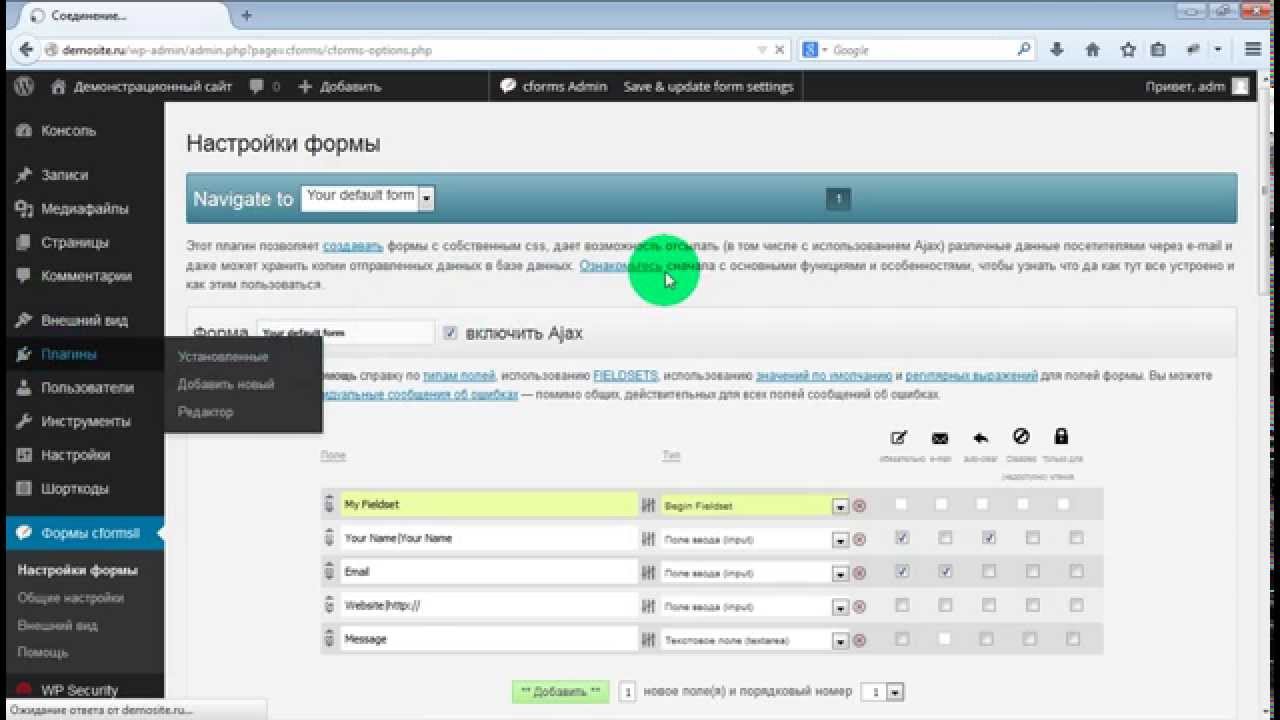Image resolution: width=1280 pixels, height=720 pixels.
Task: Open field settings icon for Your Name
Action: [648, 539]
